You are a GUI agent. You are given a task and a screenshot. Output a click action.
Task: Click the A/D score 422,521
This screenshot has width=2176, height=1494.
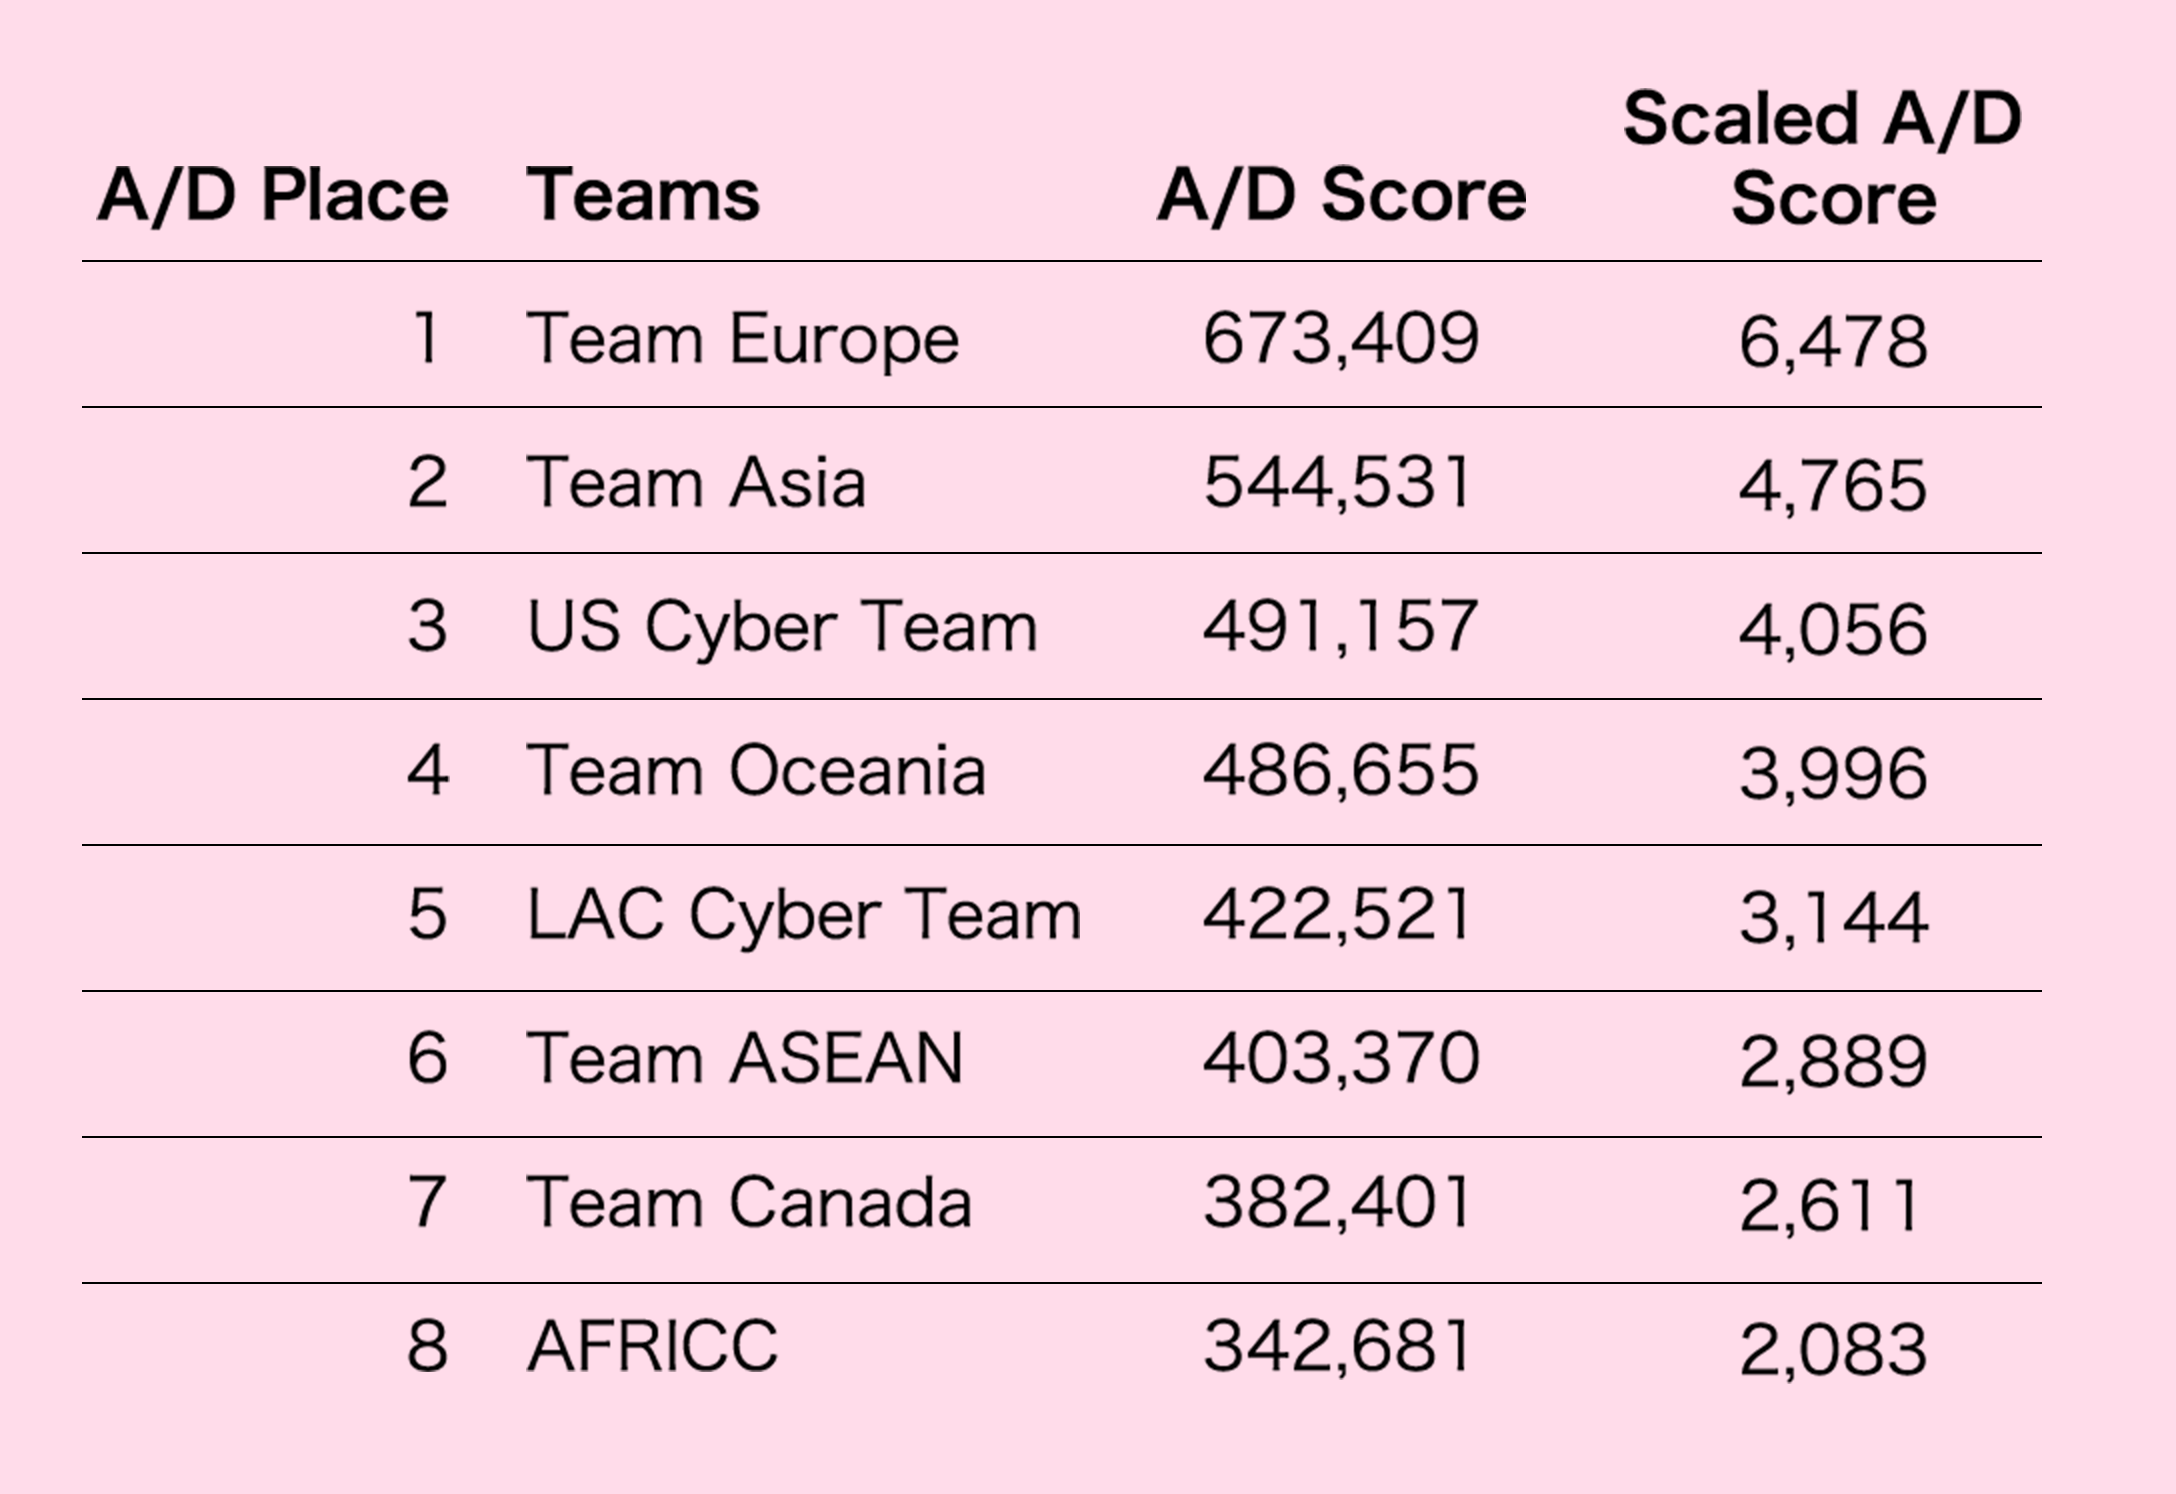[1337, 915]
